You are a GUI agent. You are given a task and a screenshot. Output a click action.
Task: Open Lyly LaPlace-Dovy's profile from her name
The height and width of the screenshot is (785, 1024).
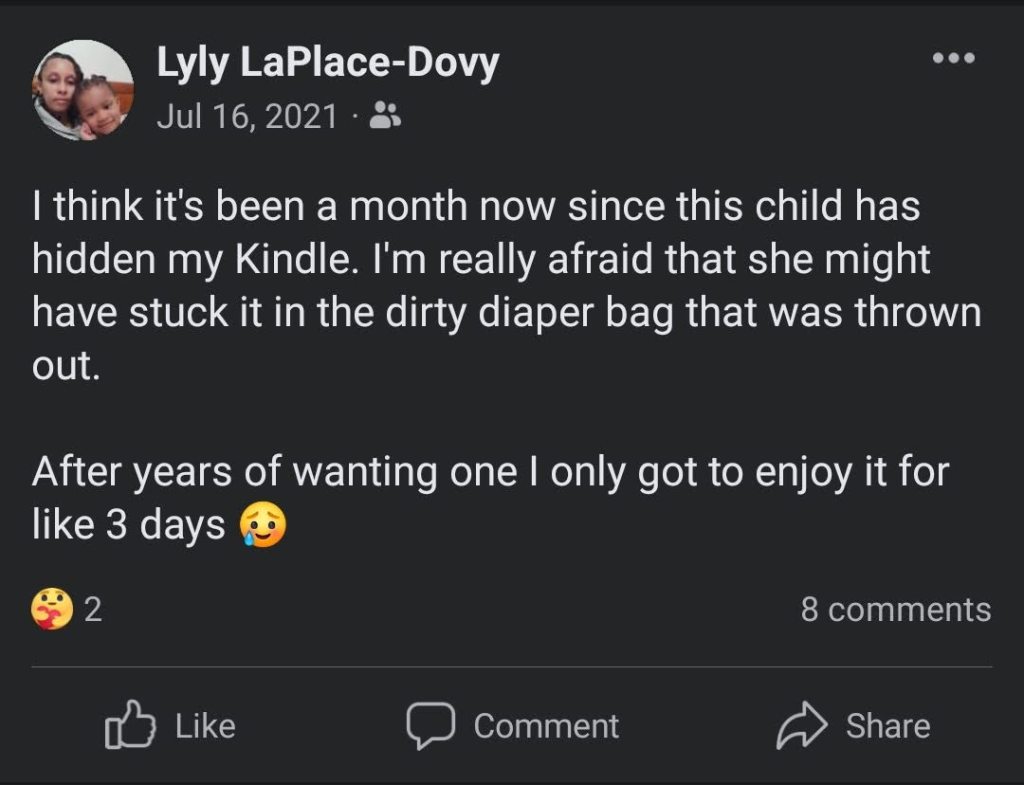(327, 65)
